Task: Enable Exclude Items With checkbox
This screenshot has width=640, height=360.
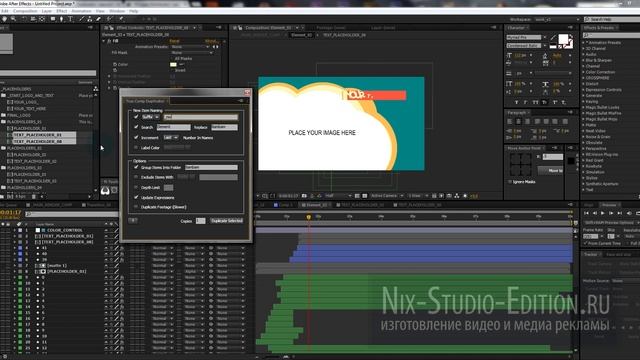Action: [x=136, y=177]
